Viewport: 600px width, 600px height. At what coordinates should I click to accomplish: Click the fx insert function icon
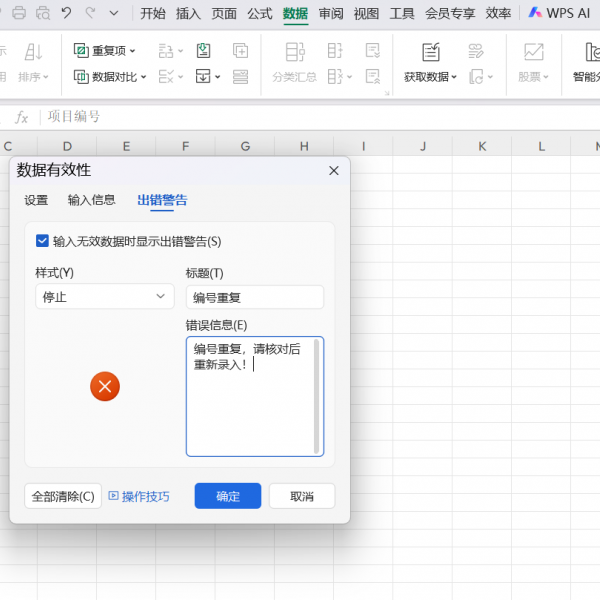pyautogui.click(x=21, y=117)
